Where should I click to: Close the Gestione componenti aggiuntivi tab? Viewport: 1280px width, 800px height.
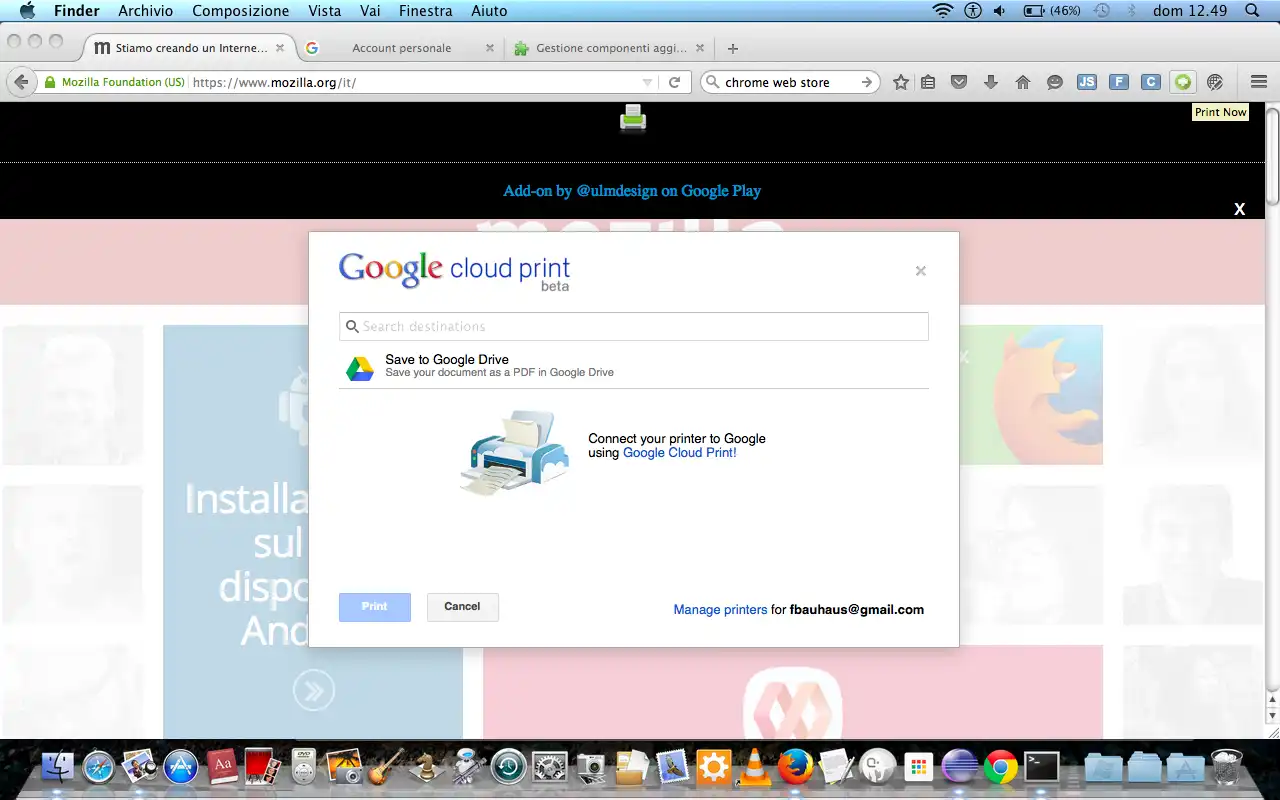click(699, 48)
